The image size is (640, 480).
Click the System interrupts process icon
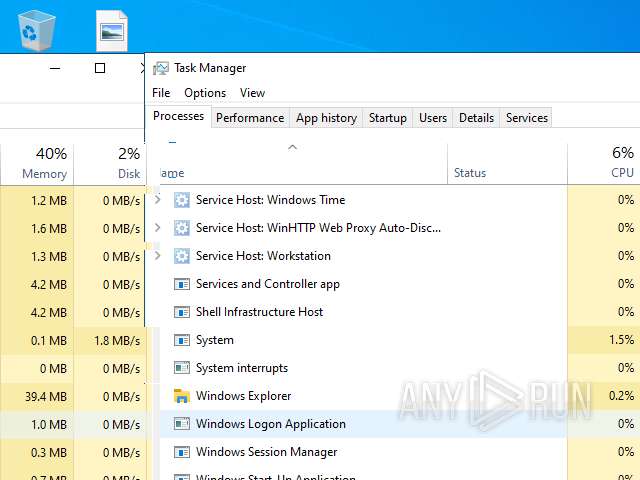[182, 368]
